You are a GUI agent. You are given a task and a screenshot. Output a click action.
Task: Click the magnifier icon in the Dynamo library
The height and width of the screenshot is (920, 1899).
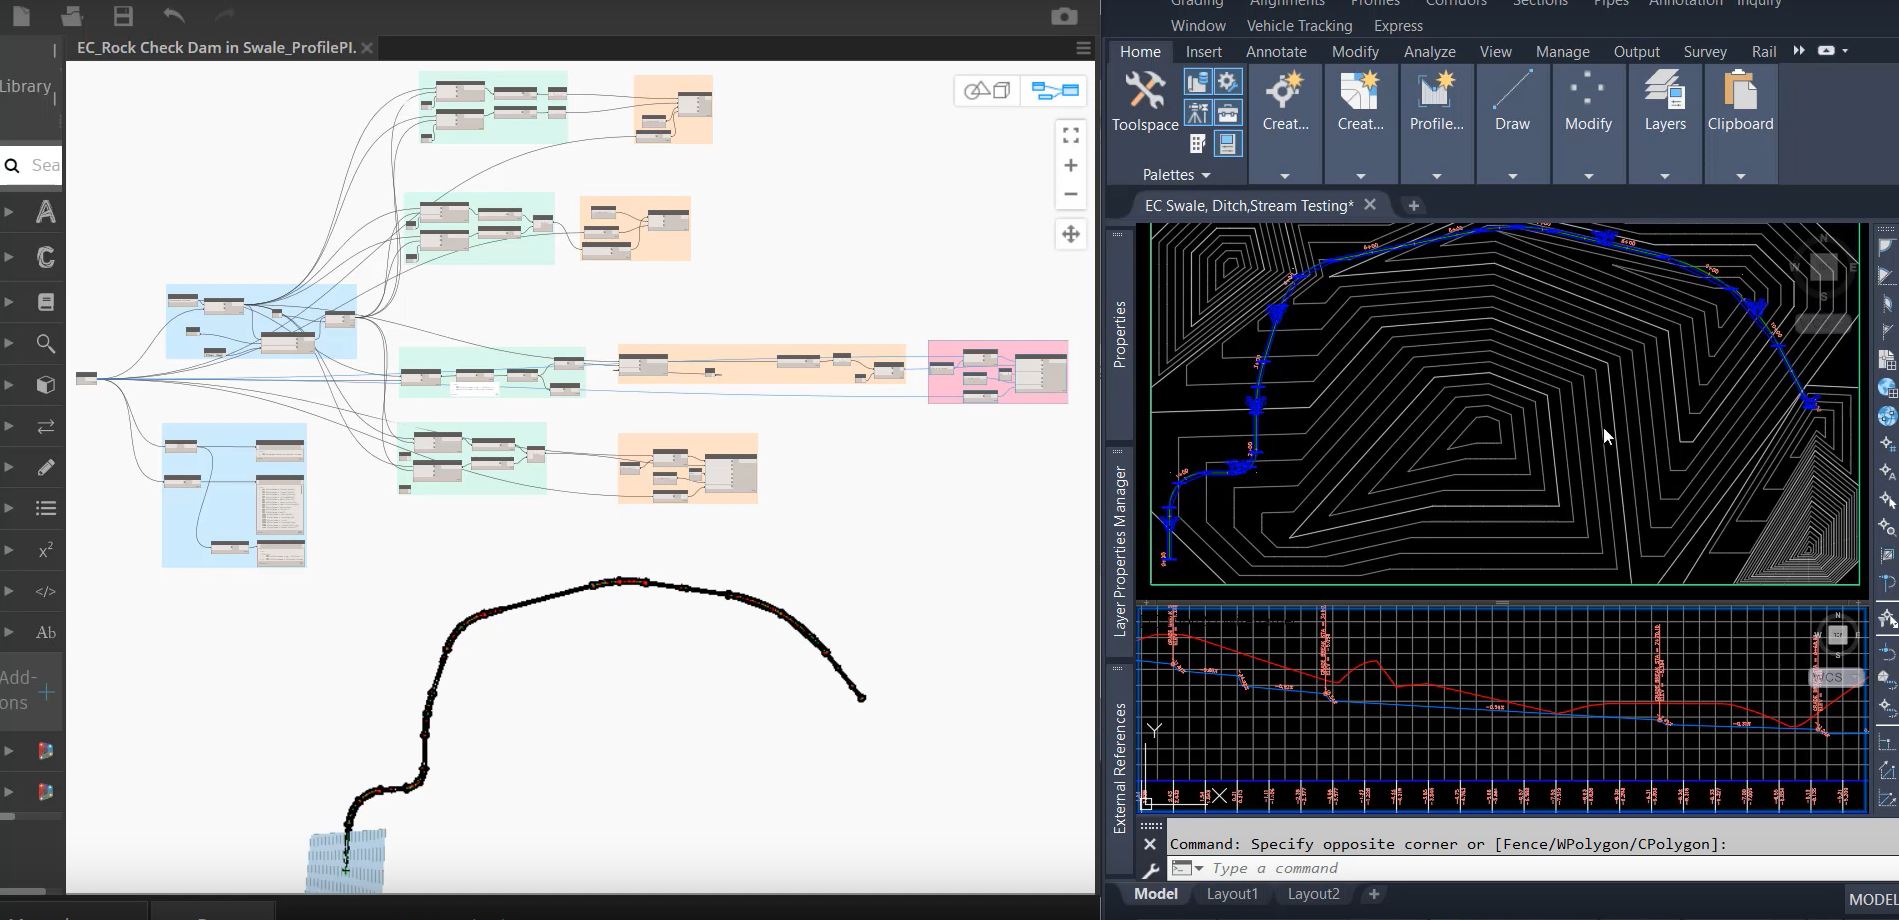pos(45,344)
